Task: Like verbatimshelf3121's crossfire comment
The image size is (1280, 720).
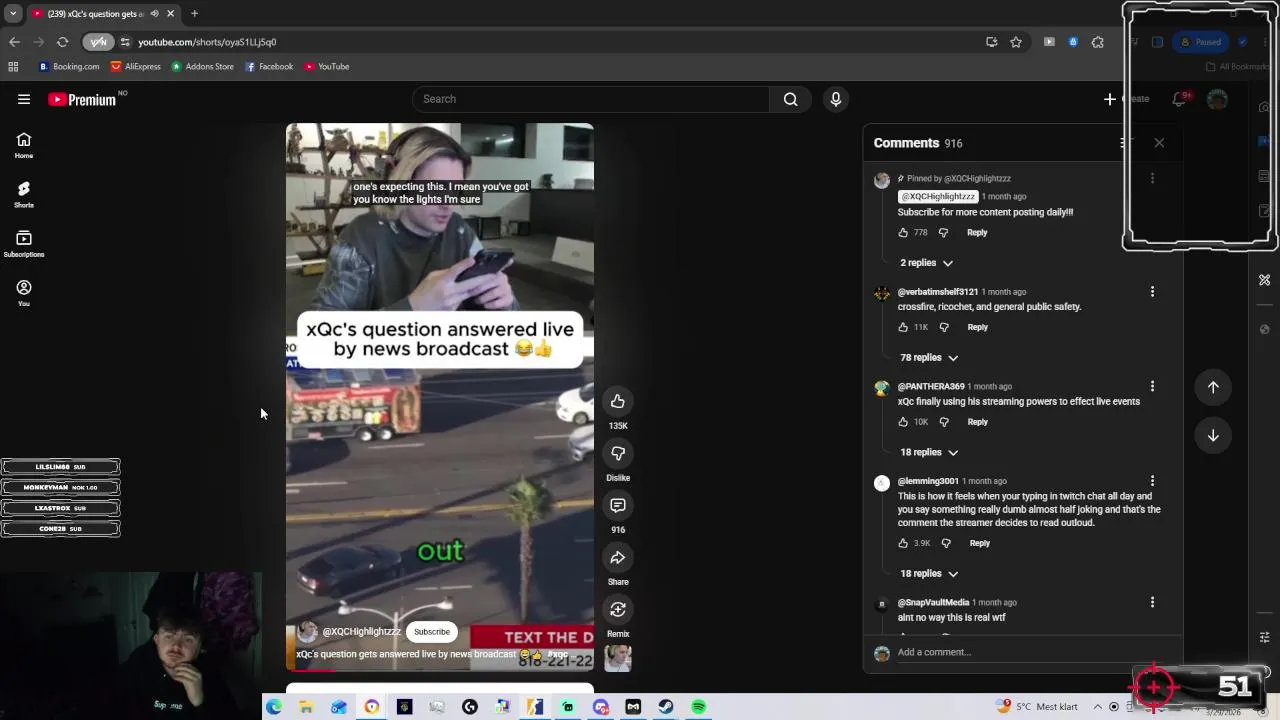Action: tap(903, 327)
